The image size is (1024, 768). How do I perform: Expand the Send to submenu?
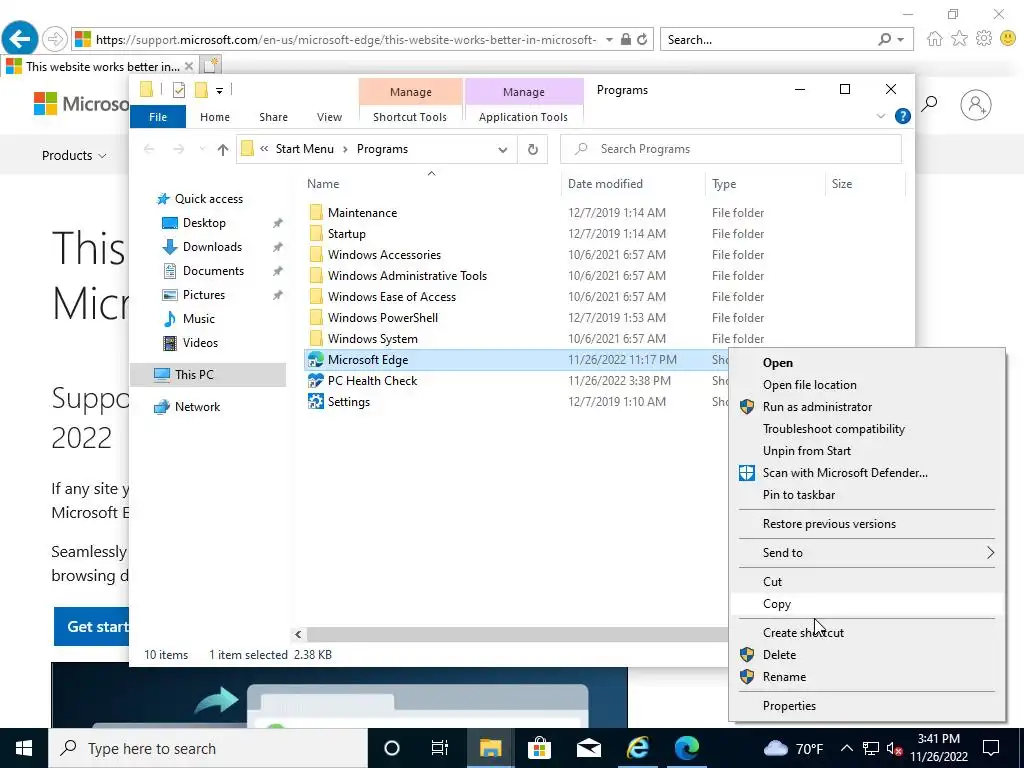[x=867, y=552]
